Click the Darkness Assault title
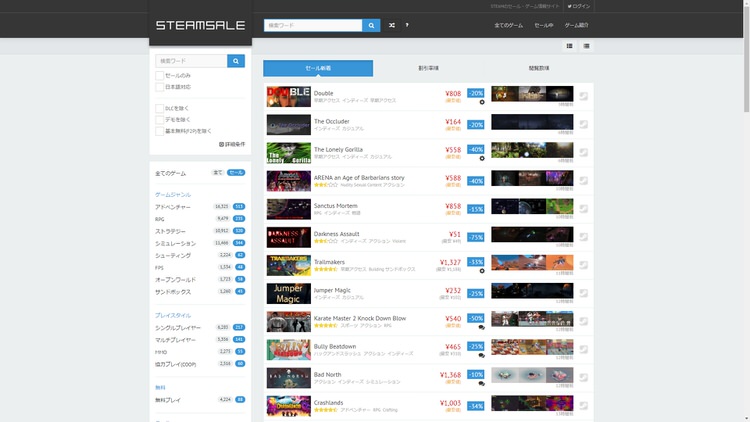Viewport: 750px width, 422px height. (x=336, y=234)
